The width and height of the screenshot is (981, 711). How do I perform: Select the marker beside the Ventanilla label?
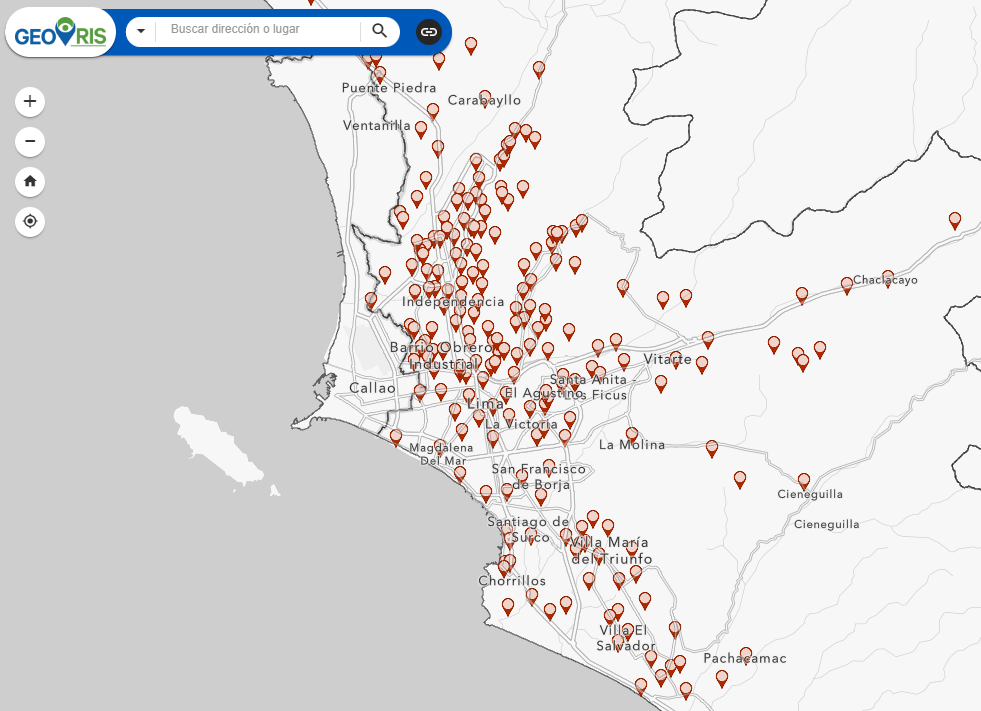[x=421, y=129]
